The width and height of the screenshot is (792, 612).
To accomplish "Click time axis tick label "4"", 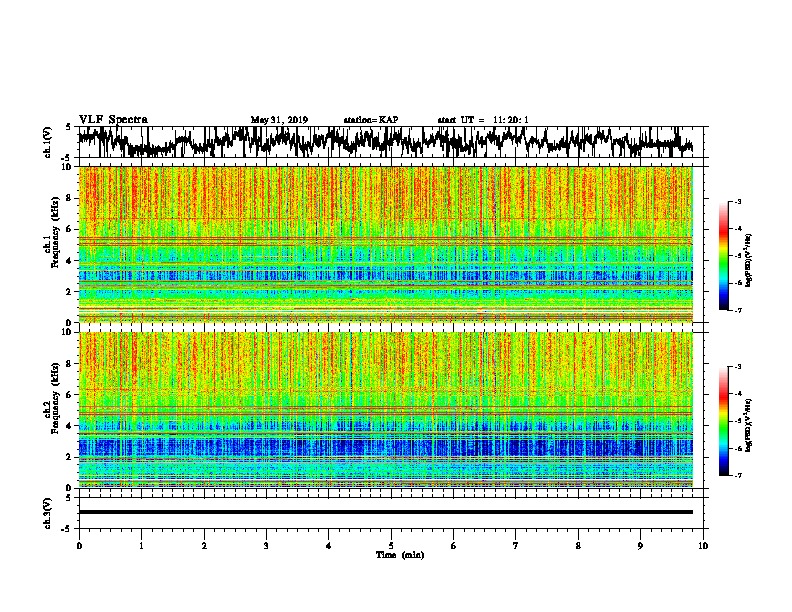I will click(329, 546).
